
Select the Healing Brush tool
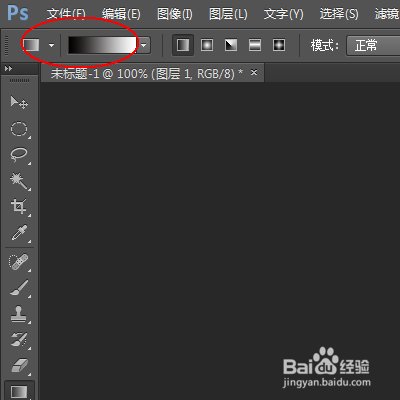pos(19,262)
